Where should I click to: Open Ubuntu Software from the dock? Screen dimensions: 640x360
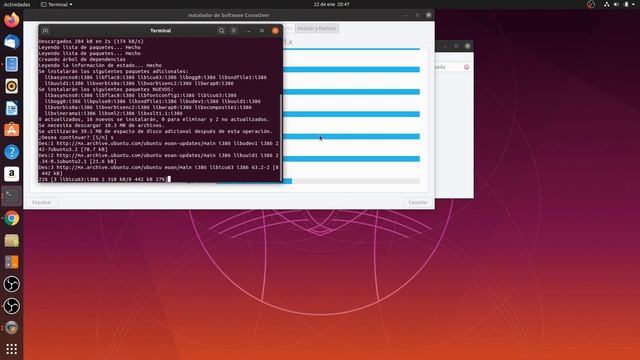tap(11, 130)
